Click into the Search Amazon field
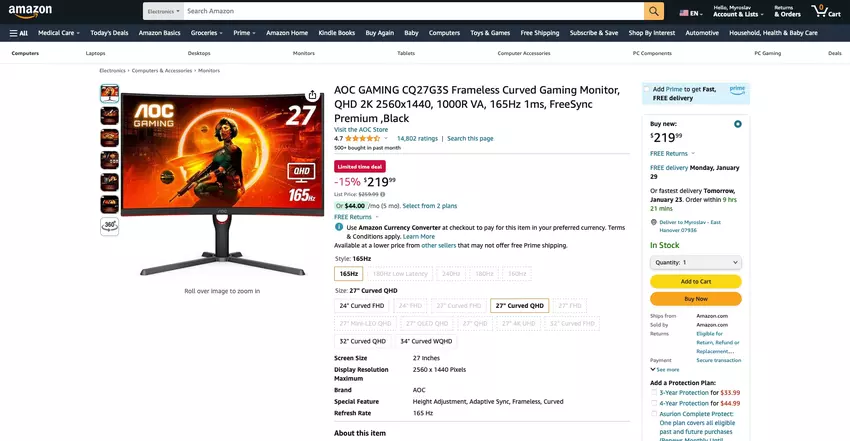850x441 pixels. tap(414, 11)
